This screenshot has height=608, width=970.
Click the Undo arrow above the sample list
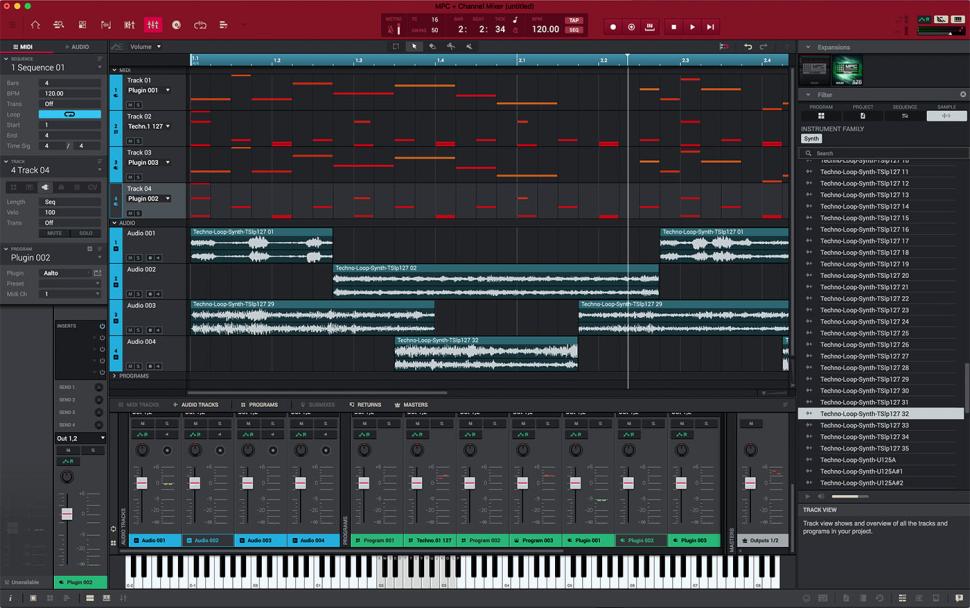pyautogui.click(x=748, y=46)
